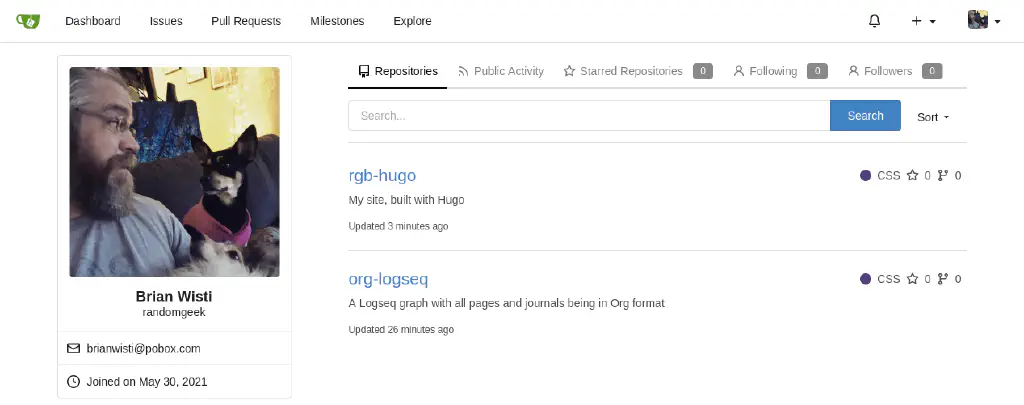This screenshot has height=405, width=1024.
Task: Click the Gitea logo icon
Action: [27, 21]
